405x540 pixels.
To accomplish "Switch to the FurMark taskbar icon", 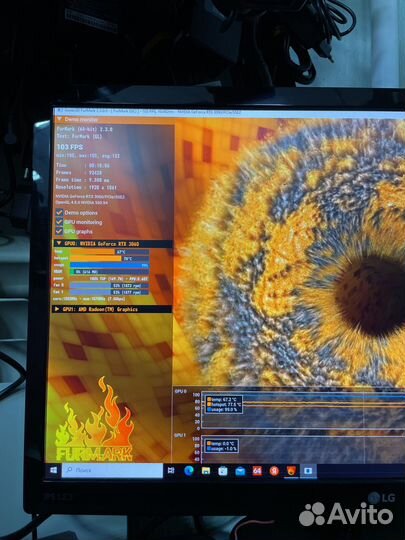I will [291, 471].
